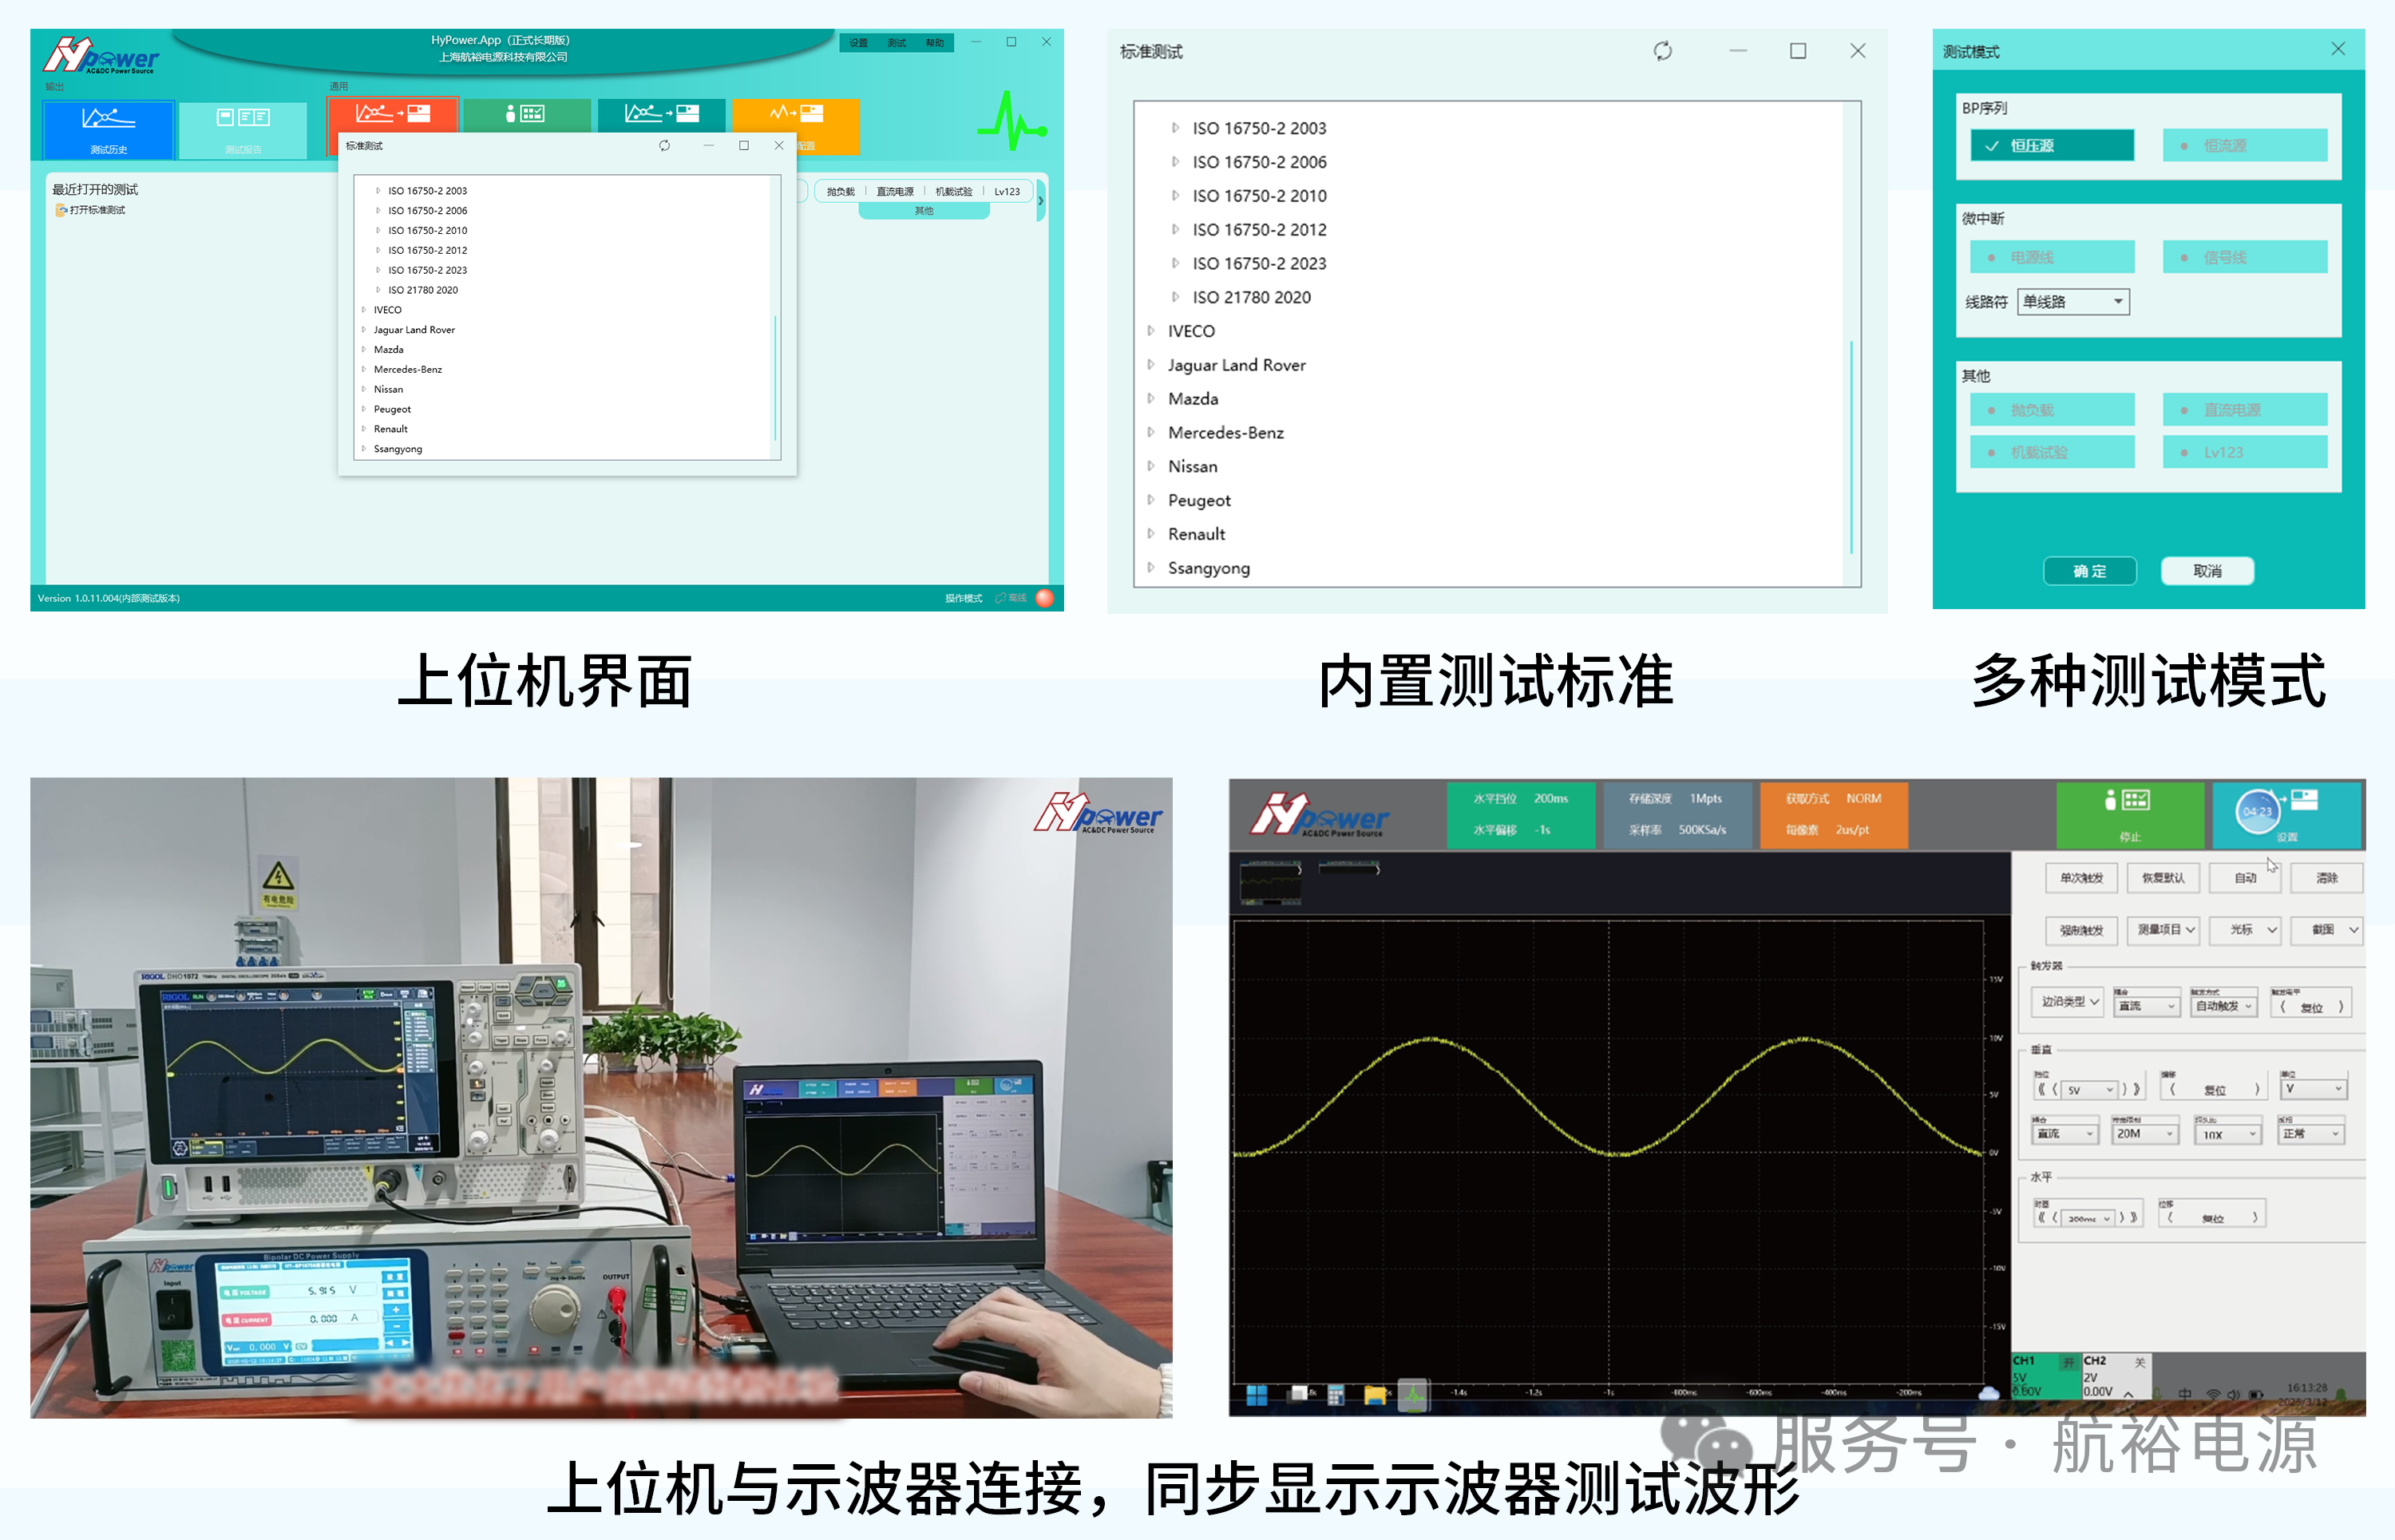
Task: Open the 线路符 单线路 dropdown
Action: click(2073, 302)
